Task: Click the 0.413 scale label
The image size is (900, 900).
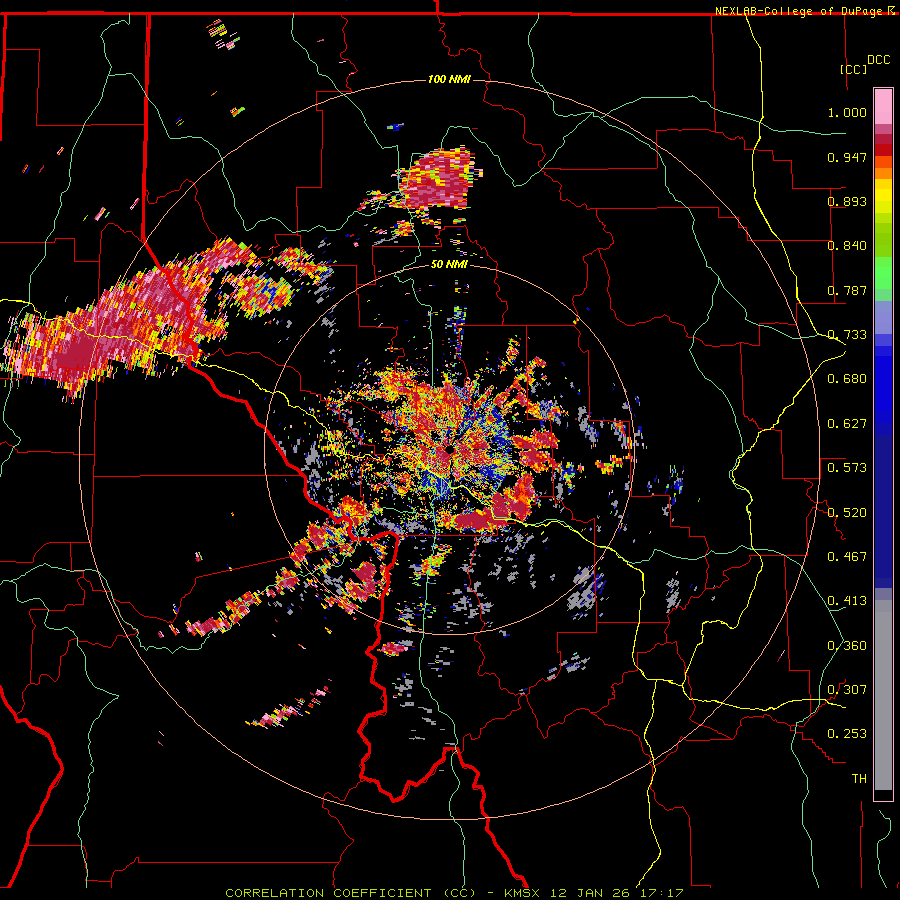Action: pos(847,601)
